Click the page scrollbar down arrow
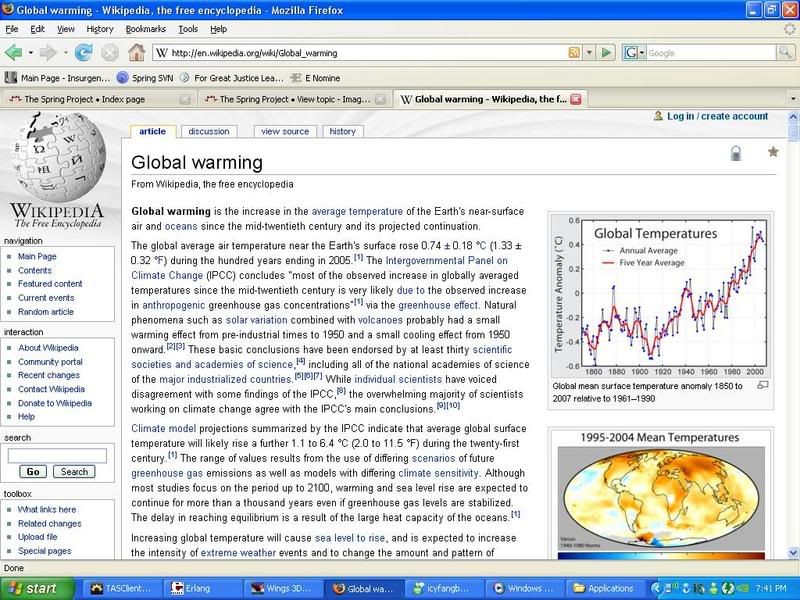The height and width of the screenshot is (600, 800). pos(793,552)
